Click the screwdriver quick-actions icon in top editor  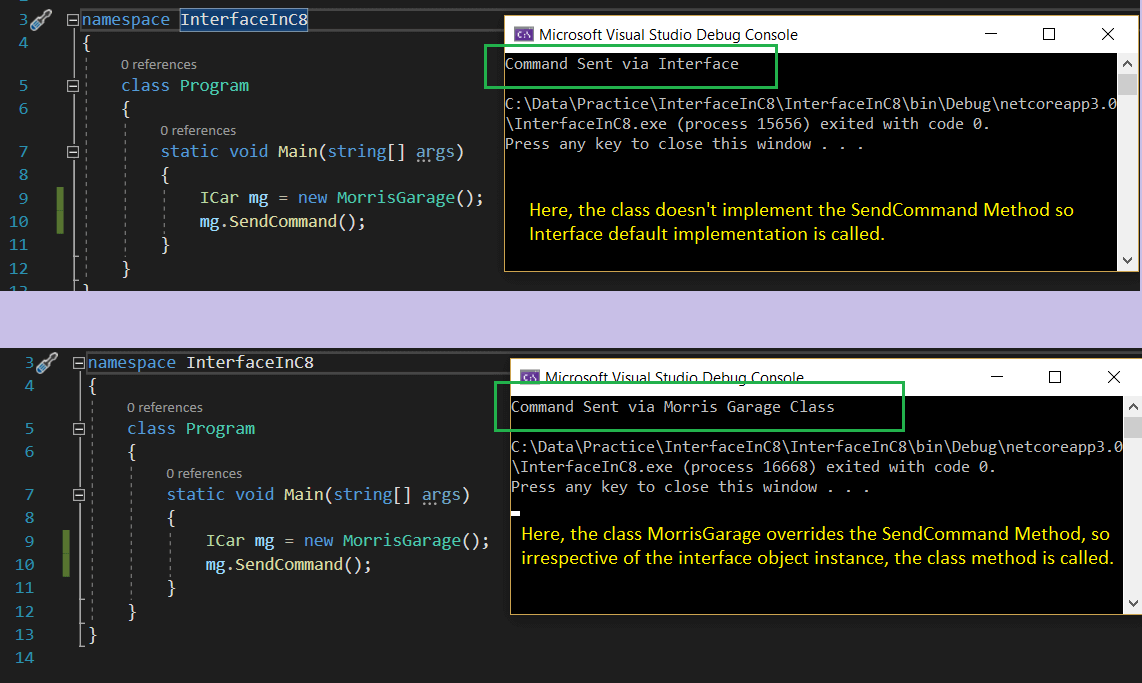41,20
